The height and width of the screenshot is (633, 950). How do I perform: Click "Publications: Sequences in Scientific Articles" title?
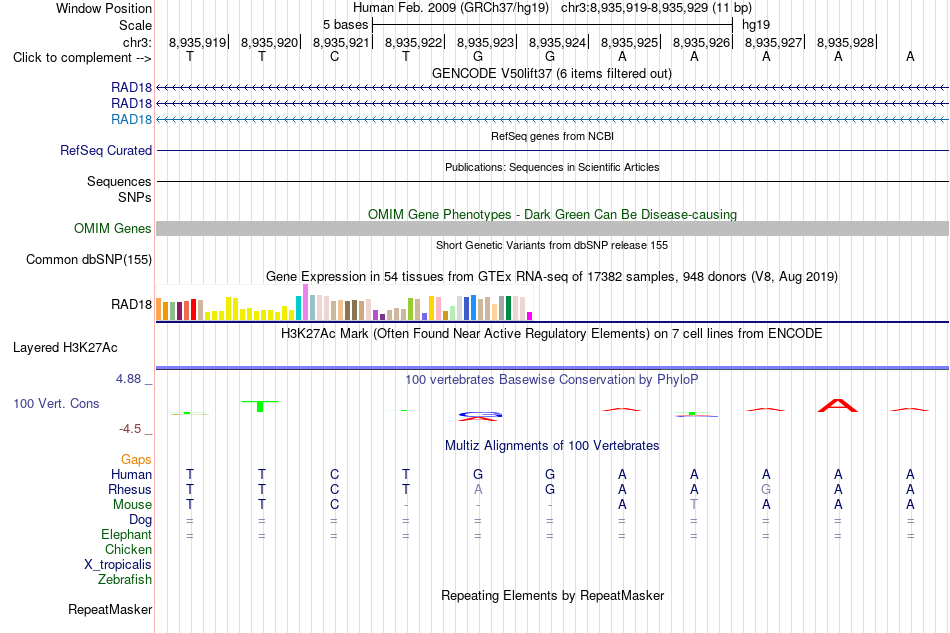point(552,167)
